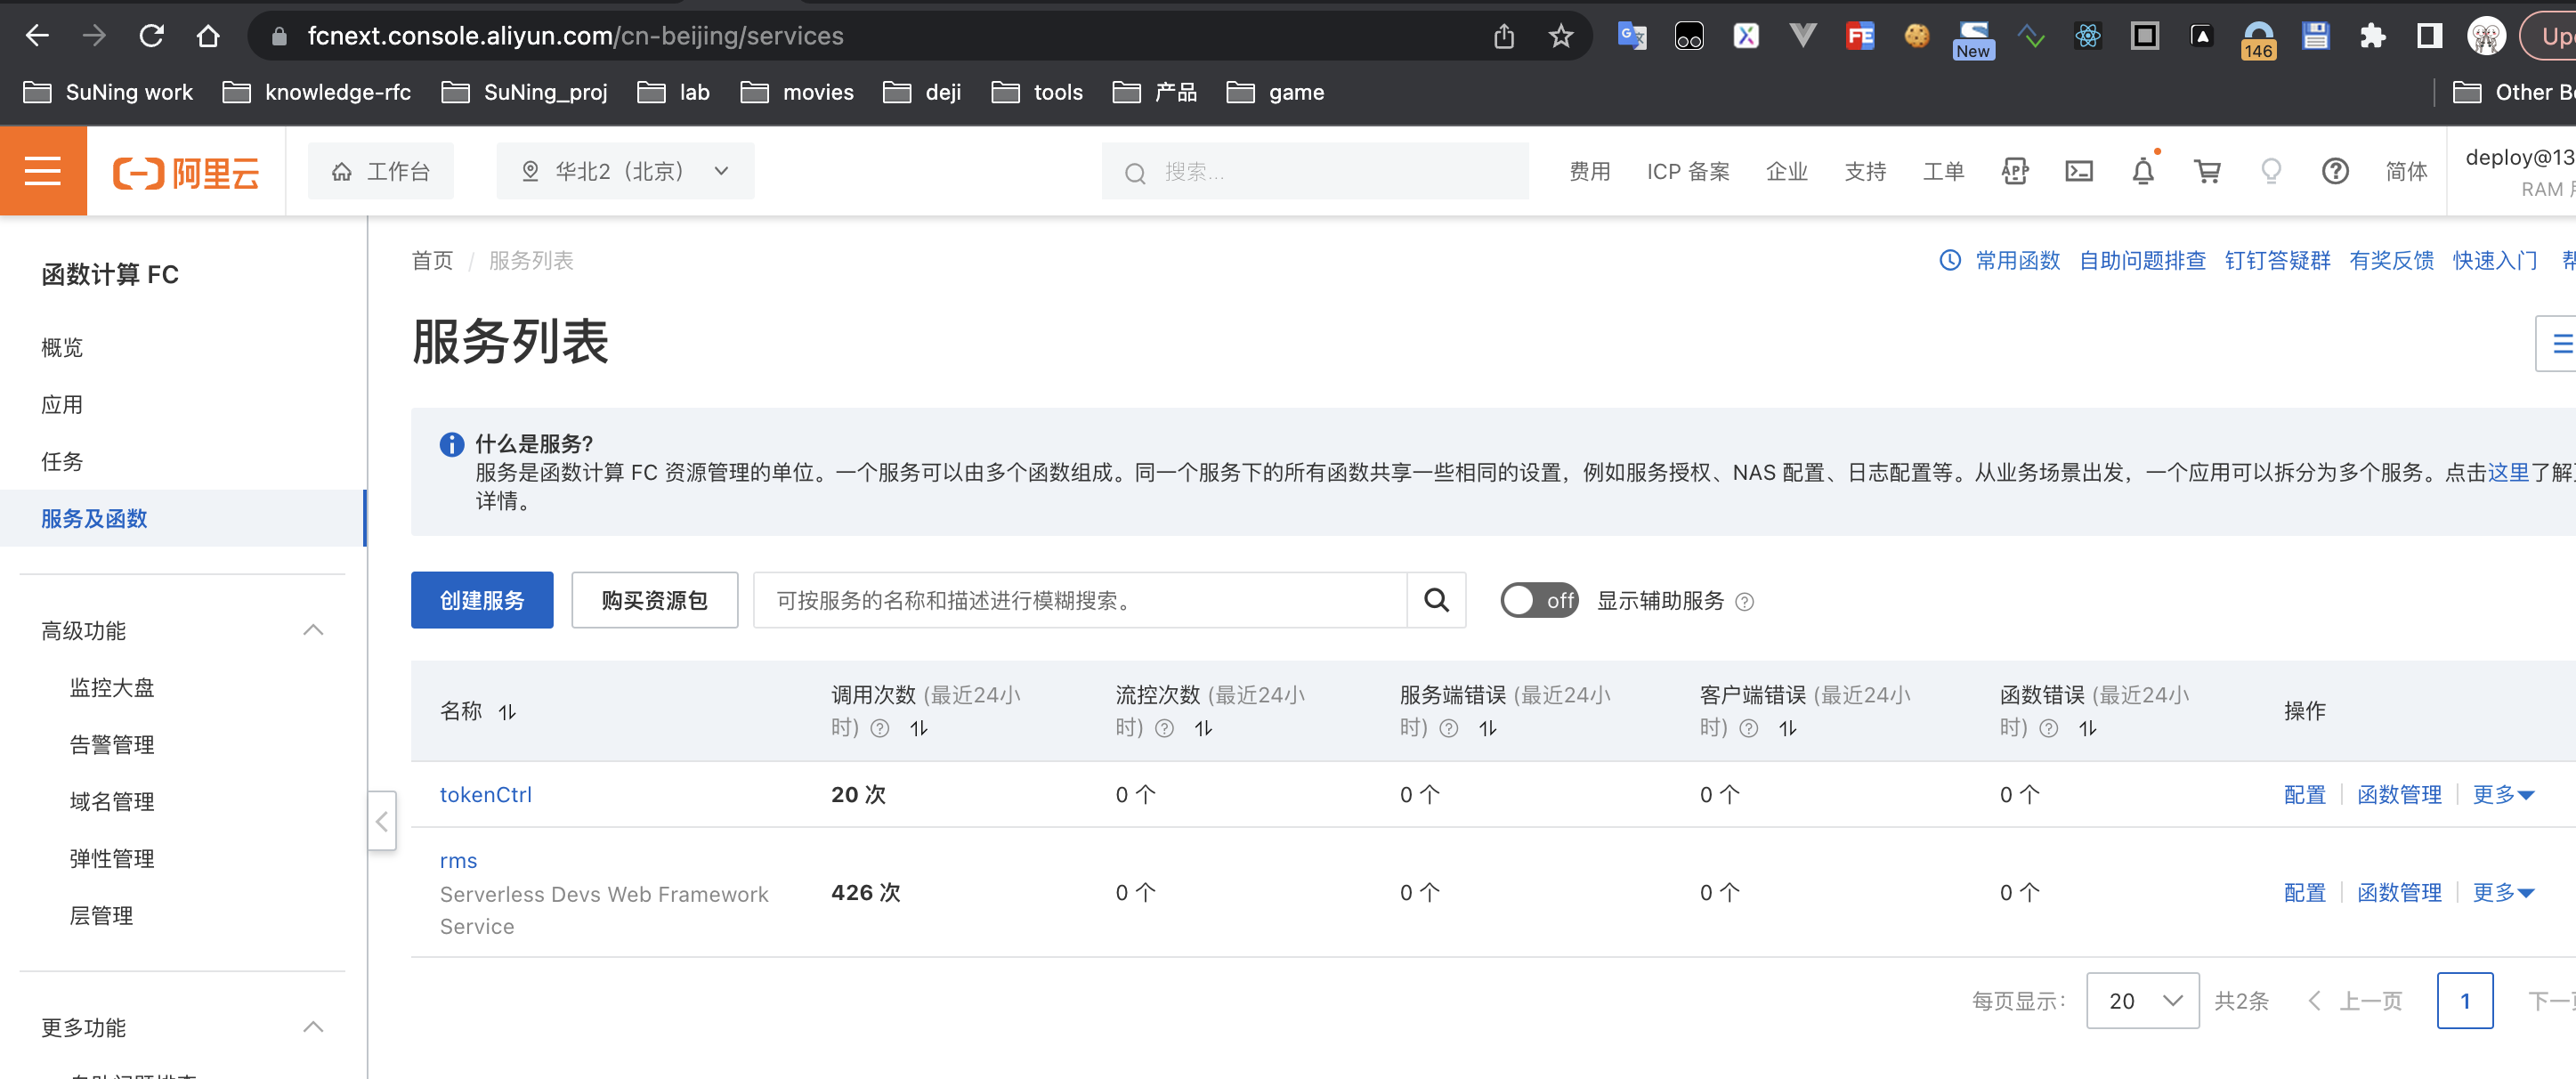Sort by 客户端错误 column

pyautogui.click(x=1788, y=729)
